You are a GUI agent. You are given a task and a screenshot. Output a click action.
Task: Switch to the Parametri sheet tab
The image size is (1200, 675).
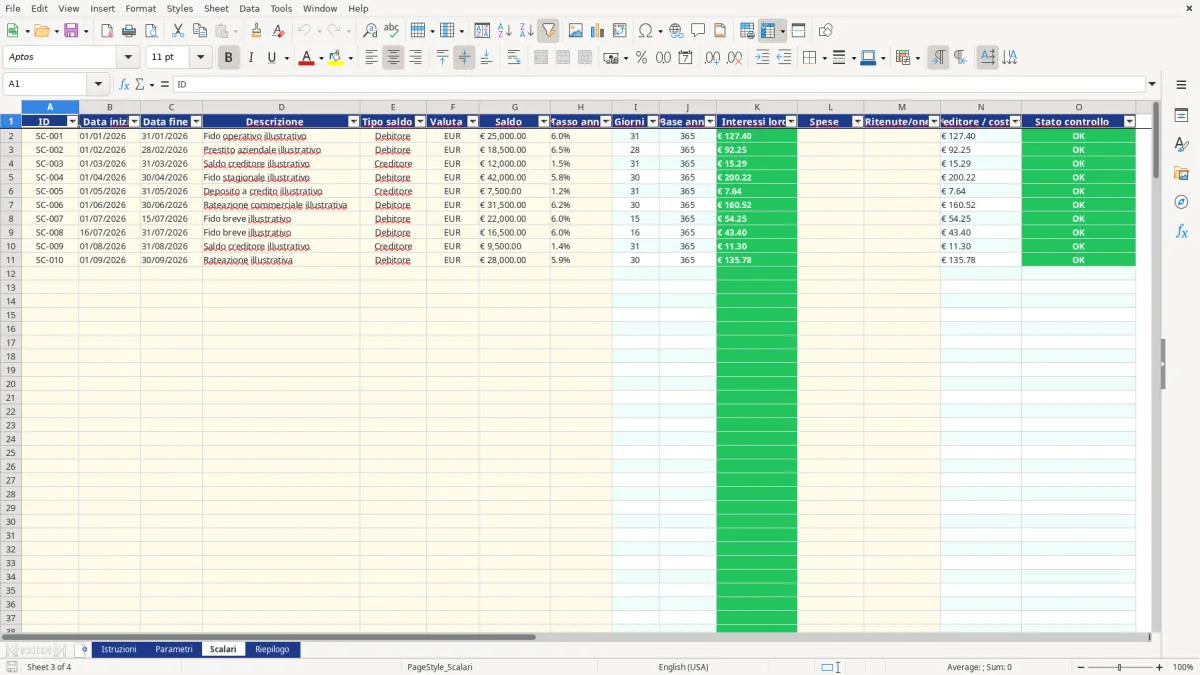173,649
